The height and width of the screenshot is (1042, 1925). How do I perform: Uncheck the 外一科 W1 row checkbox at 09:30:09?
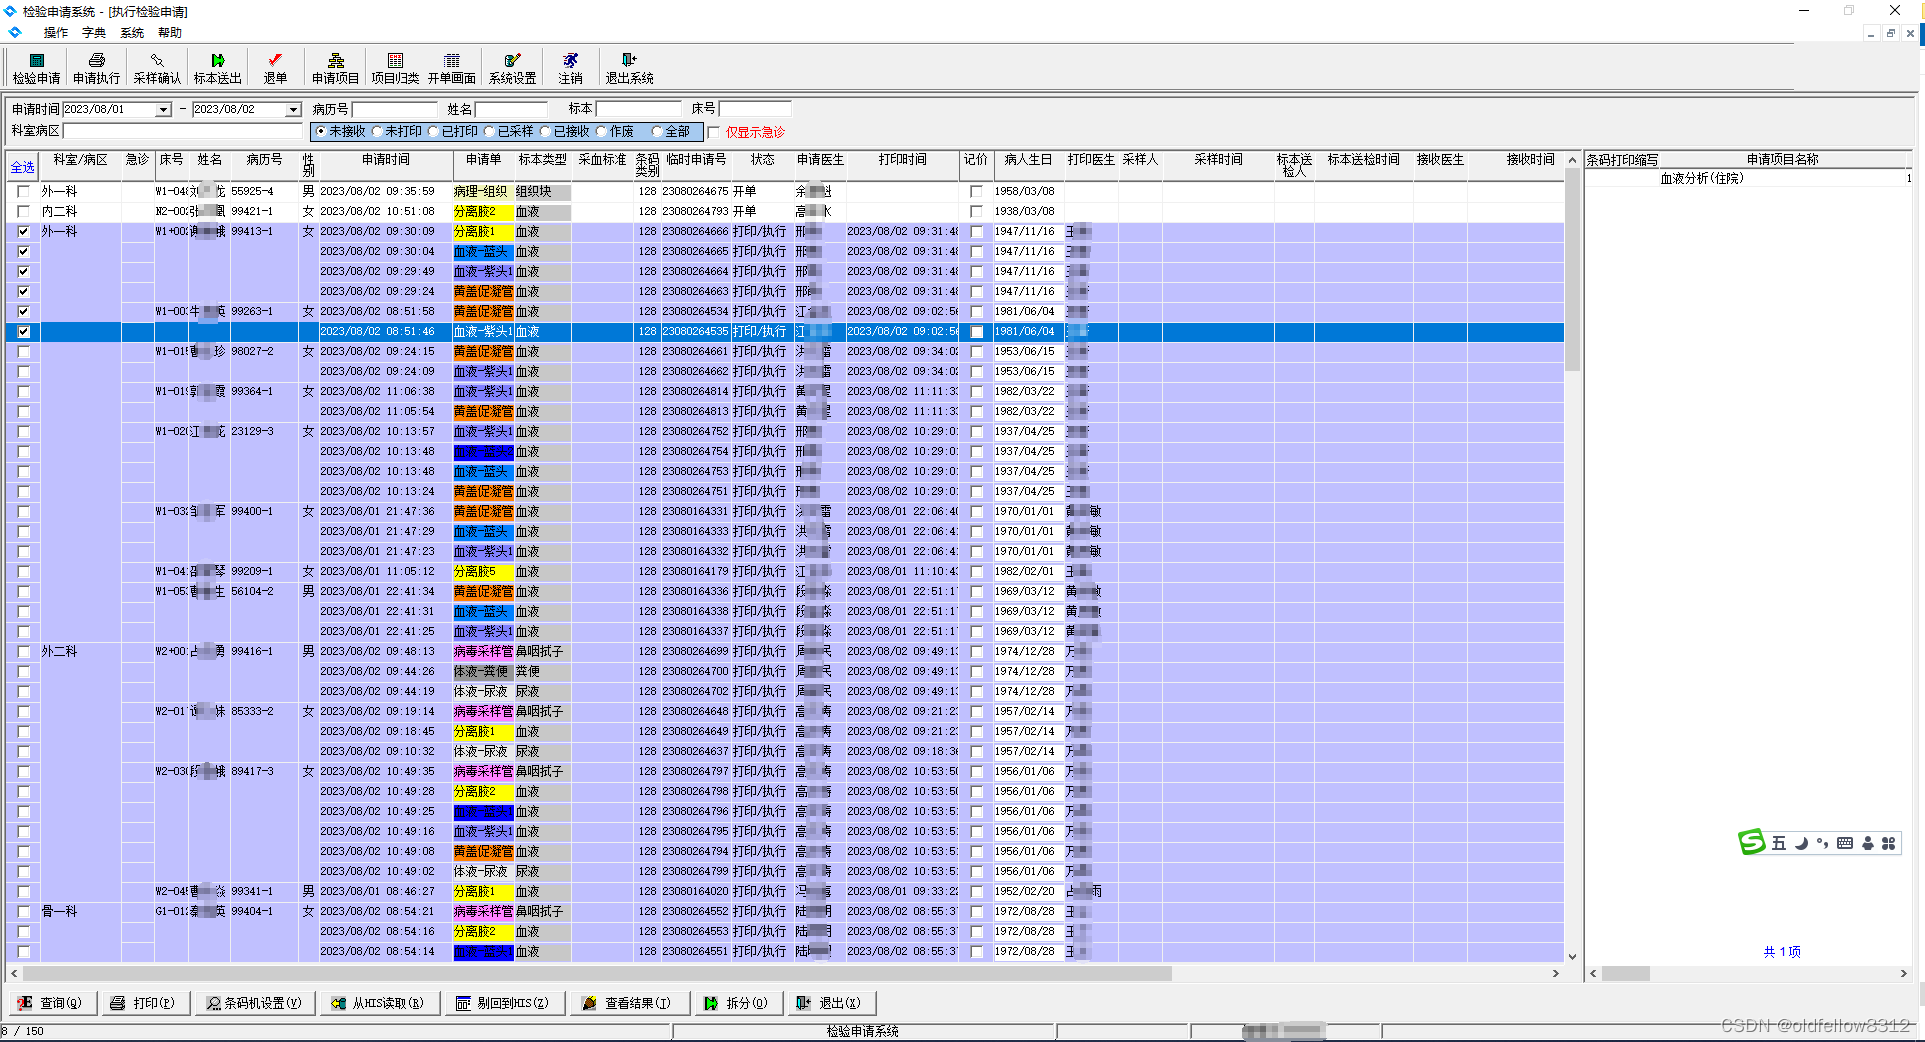click(24, 232)
